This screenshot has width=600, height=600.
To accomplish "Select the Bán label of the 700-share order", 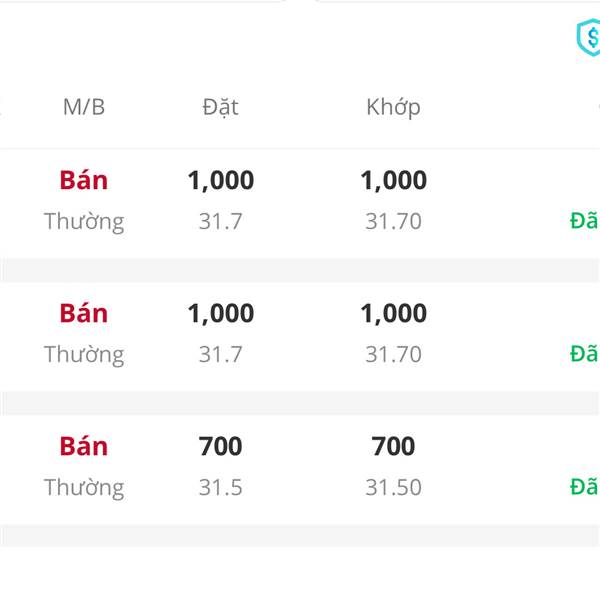I will [x=83, y=447].
